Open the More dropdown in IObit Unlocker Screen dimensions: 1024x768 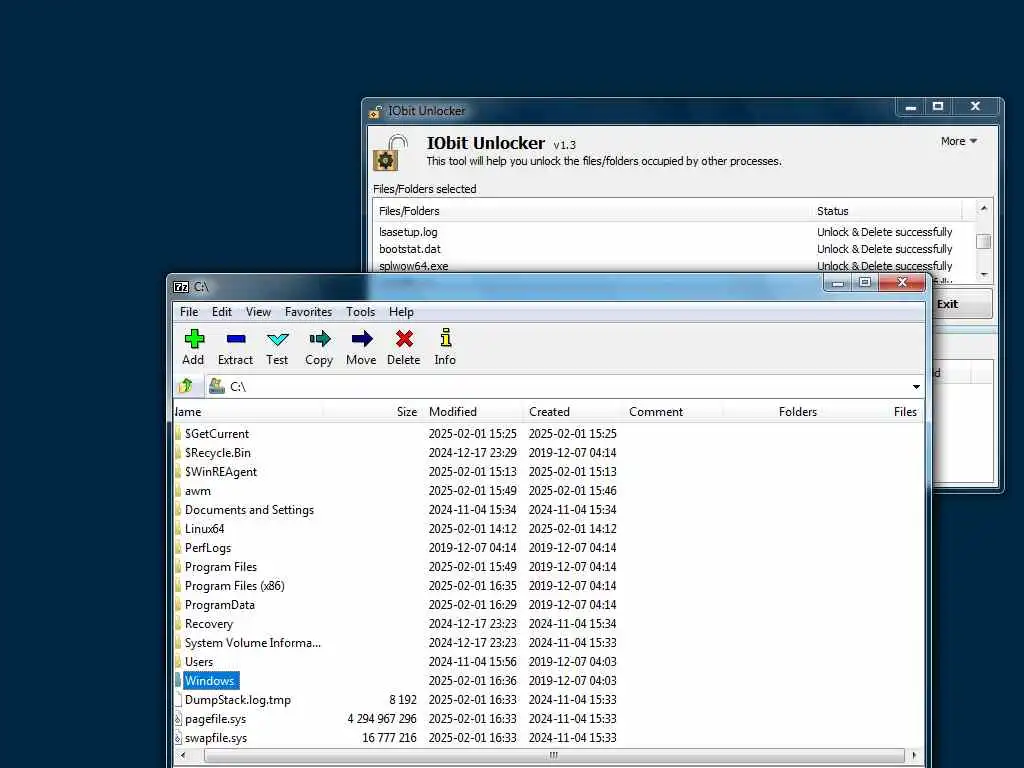(x=959, y=141)
